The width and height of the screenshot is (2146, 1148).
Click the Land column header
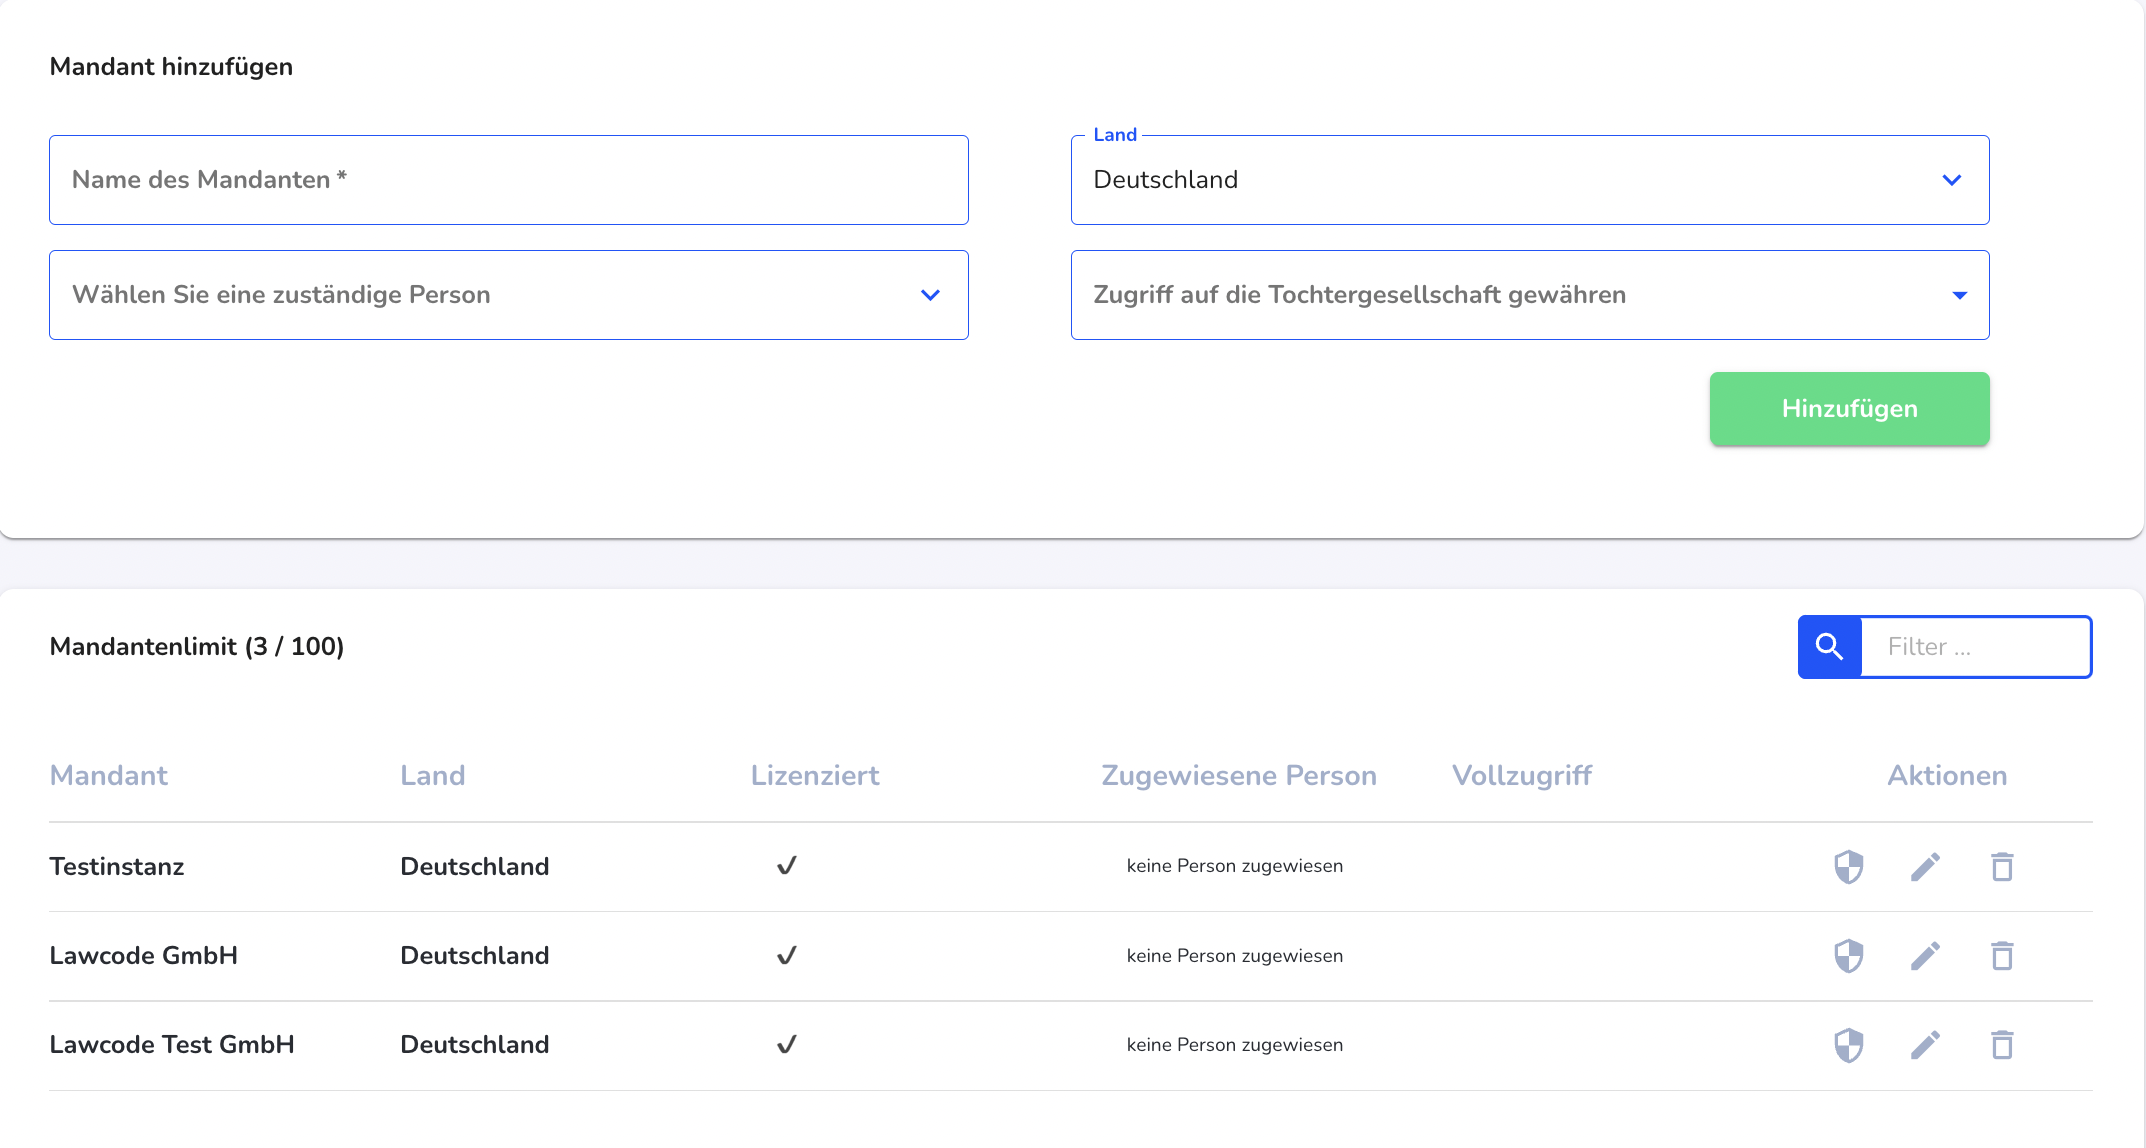coord(433,776)
